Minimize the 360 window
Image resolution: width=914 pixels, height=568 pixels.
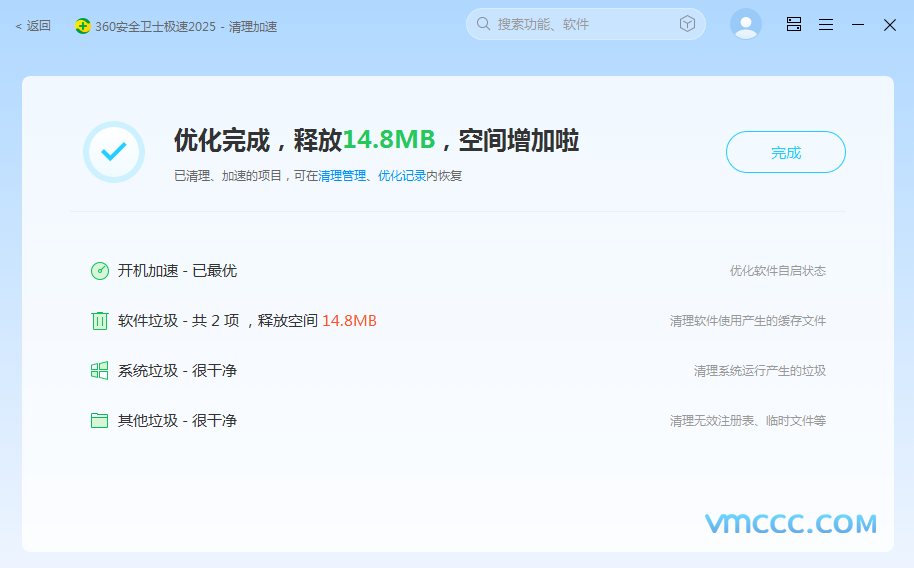point(858,25)
